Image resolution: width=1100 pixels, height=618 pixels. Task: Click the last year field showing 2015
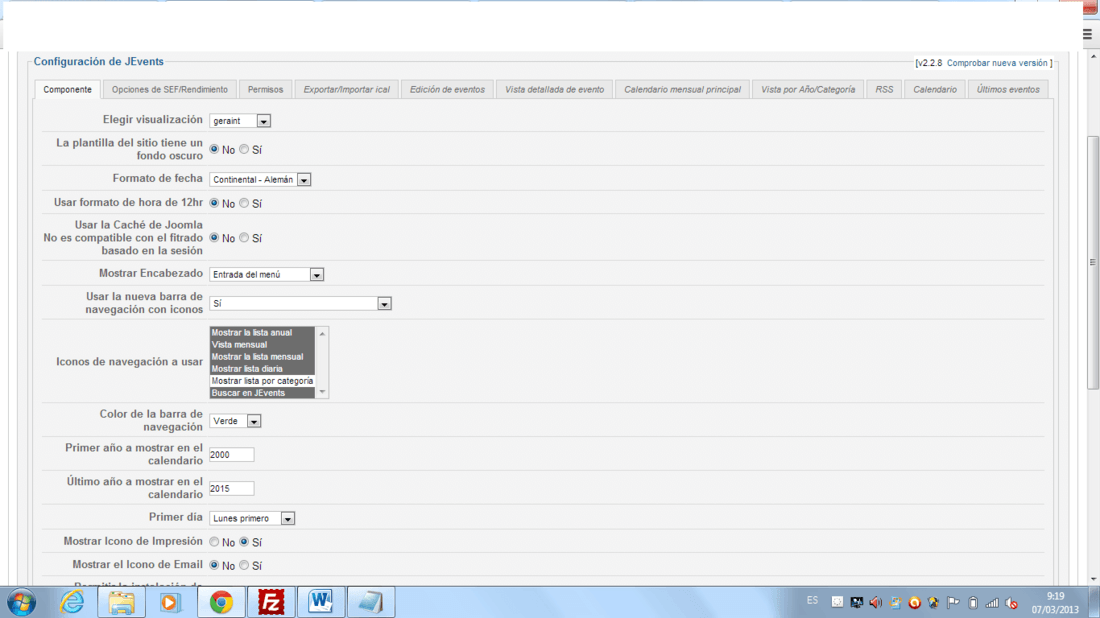tap(232, 488)
